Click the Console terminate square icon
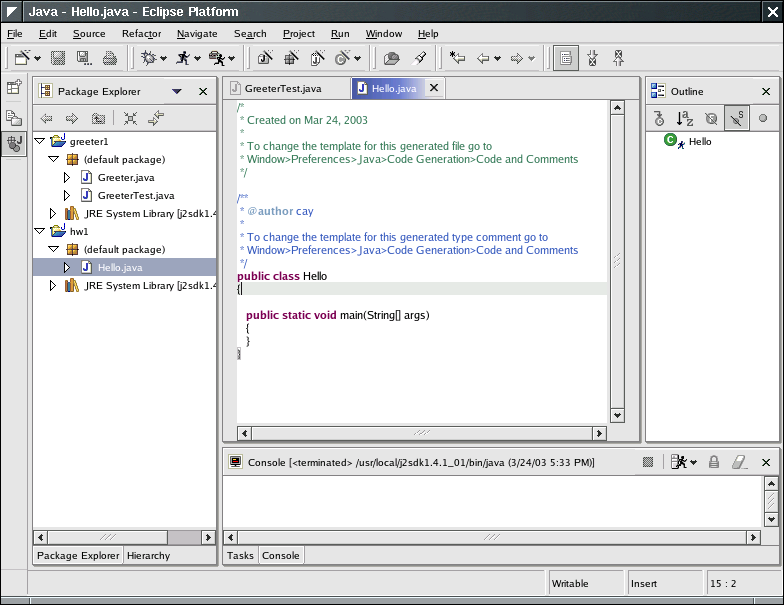This screenshot has height=605, width=784. 648,462
